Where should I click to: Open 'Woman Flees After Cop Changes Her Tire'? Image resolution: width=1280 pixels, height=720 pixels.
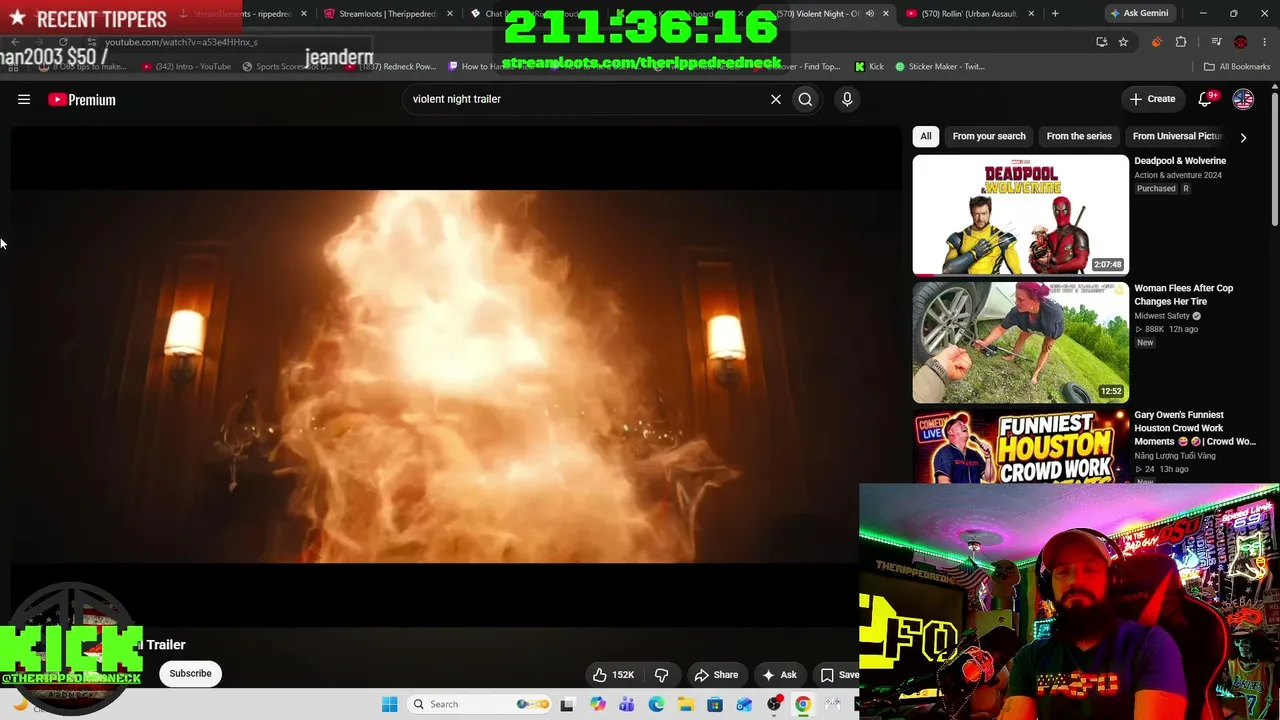click(x=1184, y=295)
